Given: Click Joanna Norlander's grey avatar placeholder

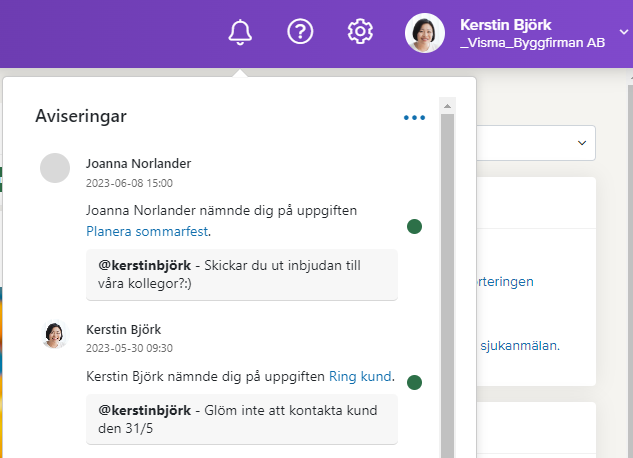Looking at the screenshot, I should pyautogui.click(x=55, y=168).
